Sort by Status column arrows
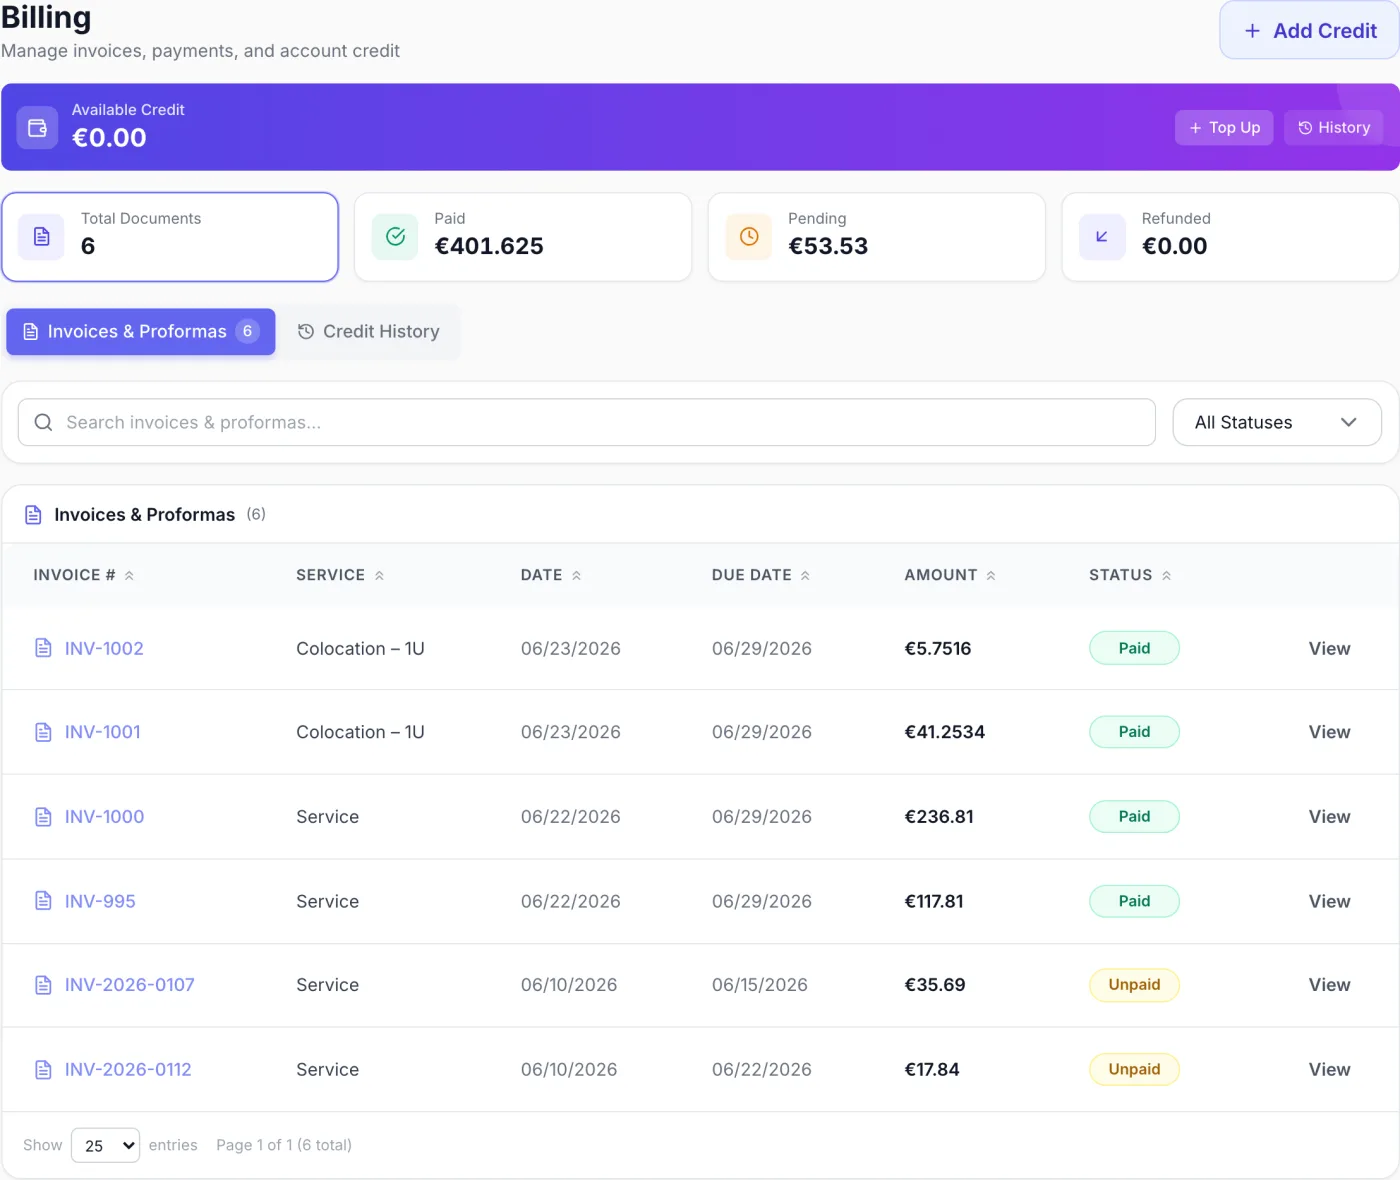Screen dimensions: 1400x1180 point(1166,575)
